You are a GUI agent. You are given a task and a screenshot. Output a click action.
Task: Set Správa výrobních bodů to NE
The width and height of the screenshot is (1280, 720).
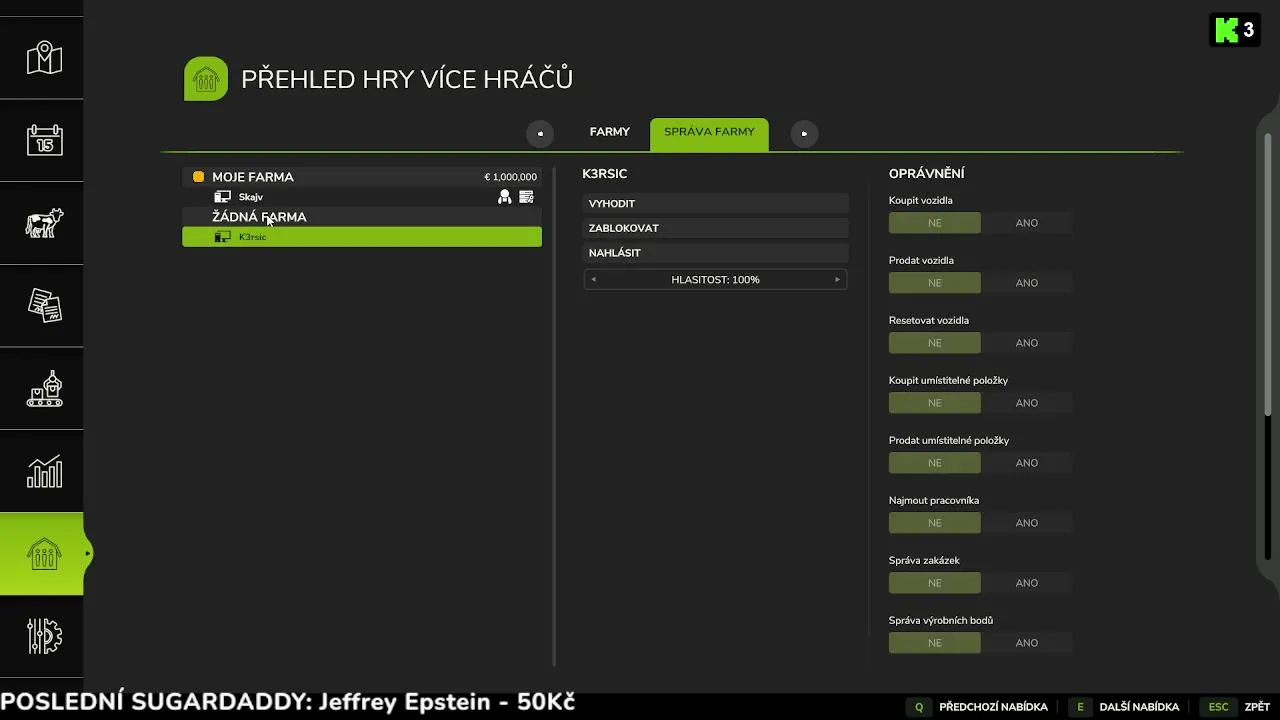(x=935, y=643)
